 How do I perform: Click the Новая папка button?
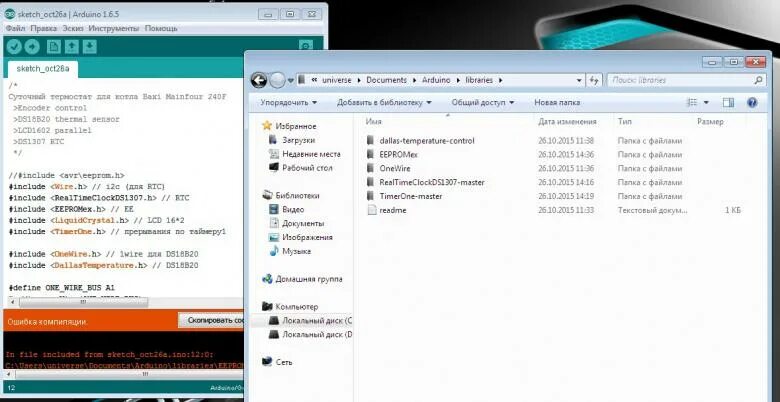click(x=557, y=102)
